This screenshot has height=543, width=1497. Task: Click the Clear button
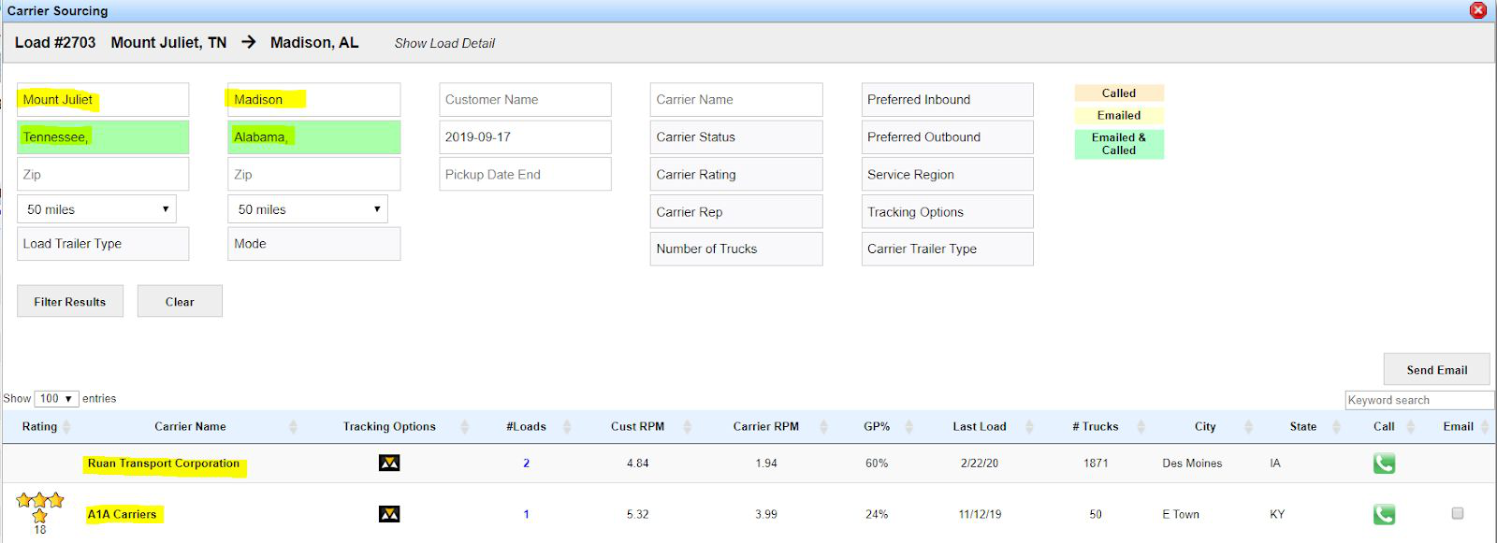point(180,301)
